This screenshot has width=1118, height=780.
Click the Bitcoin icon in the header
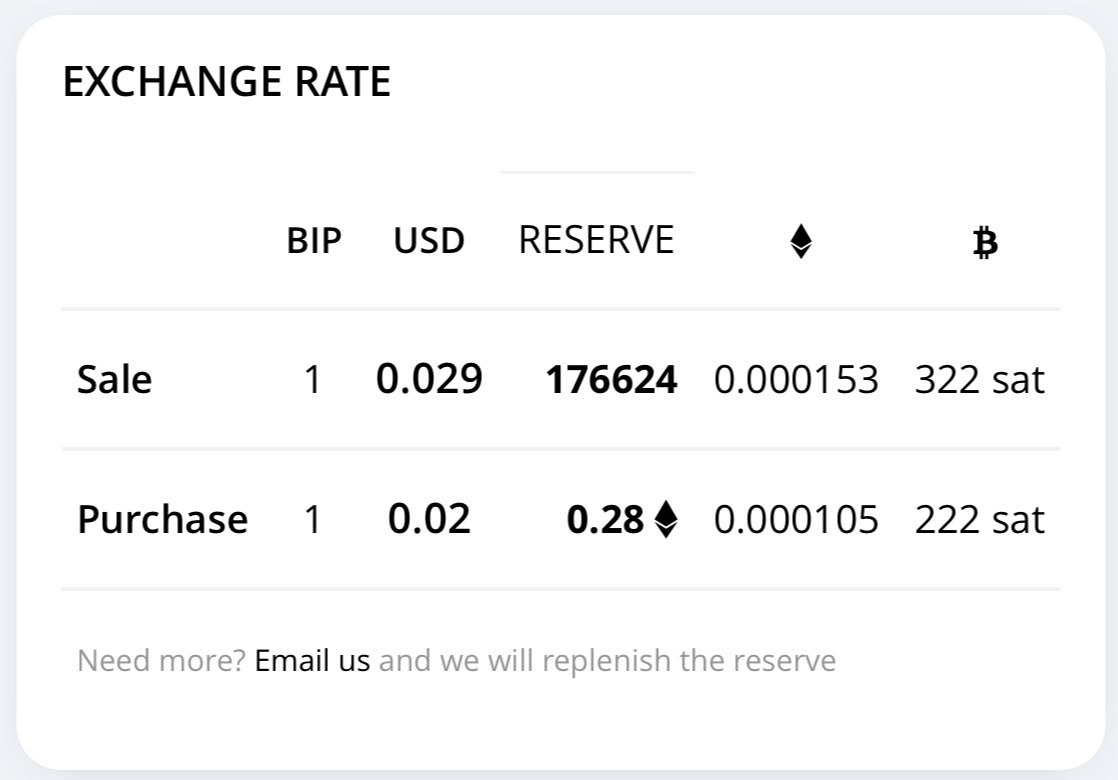985,242
